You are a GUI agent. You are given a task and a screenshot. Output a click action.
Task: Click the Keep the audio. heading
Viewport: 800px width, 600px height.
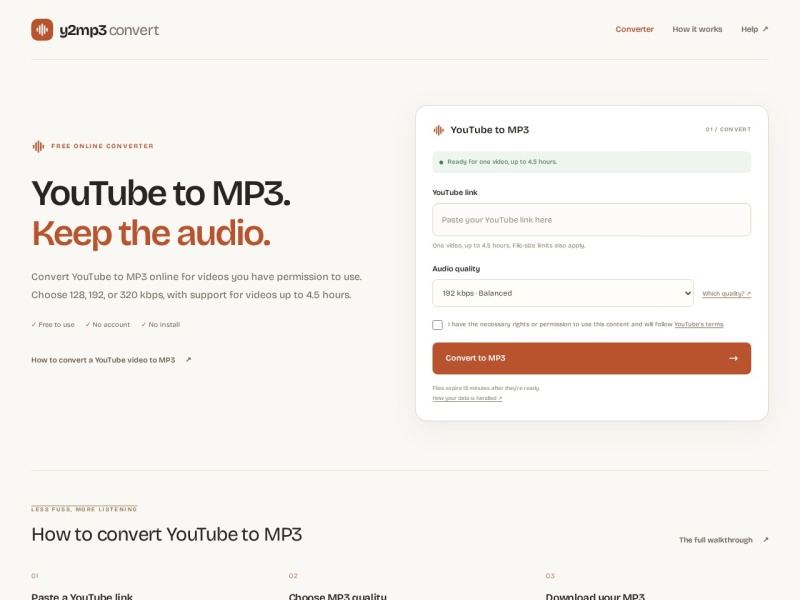tap(151, 233)
